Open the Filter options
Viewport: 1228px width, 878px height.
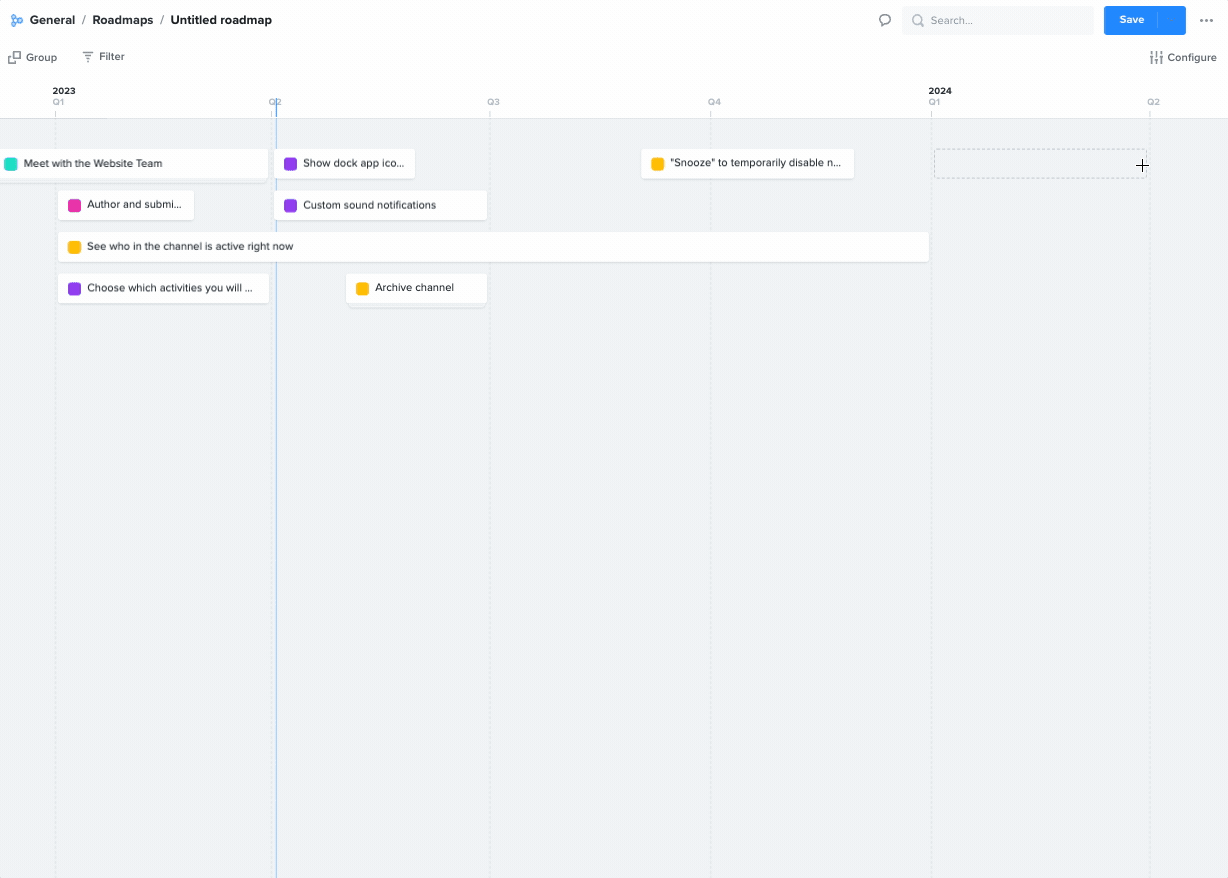coord(103,57)
